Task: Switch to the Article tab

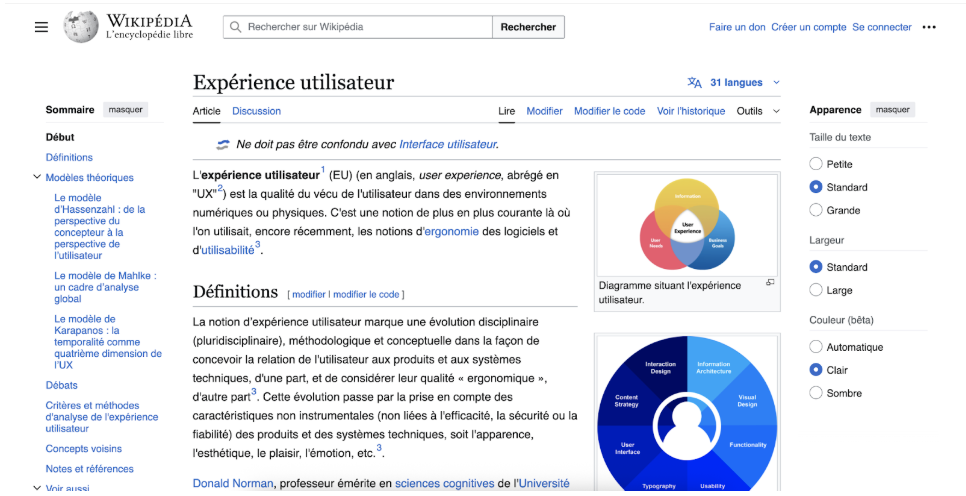Action: point(206,111)
